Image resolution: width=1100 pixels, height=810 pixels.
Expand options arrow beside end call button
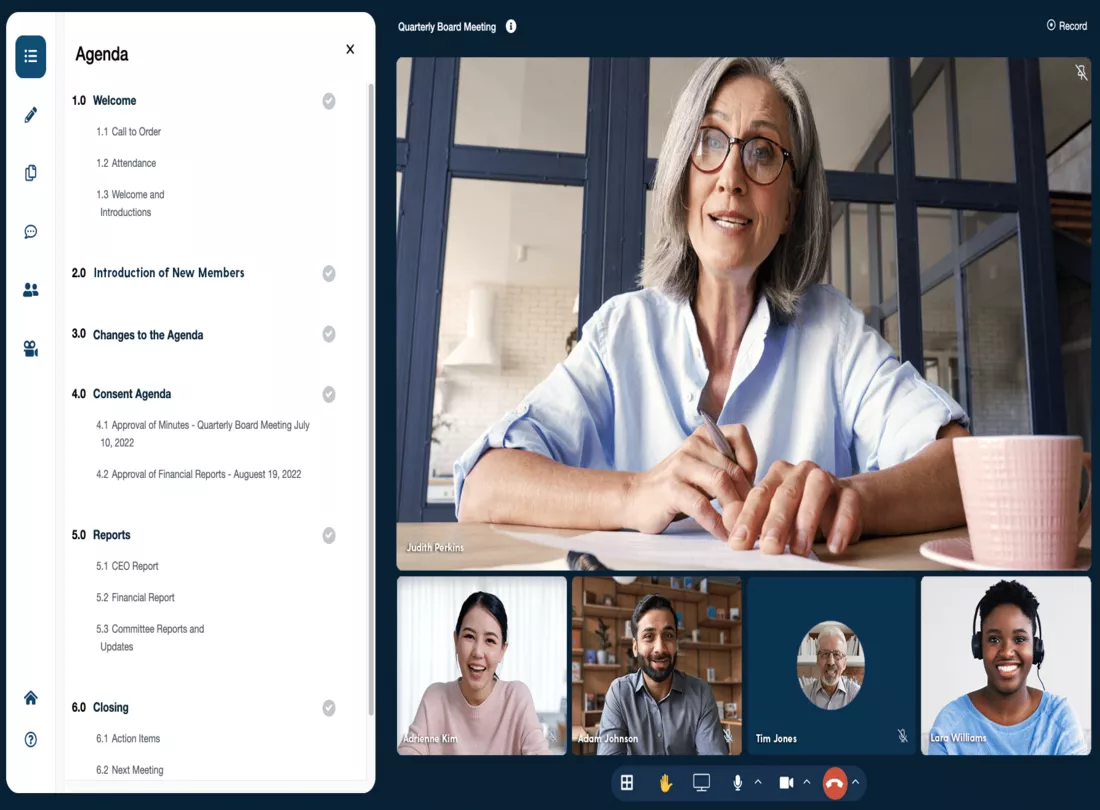click(x=856, y=782)
